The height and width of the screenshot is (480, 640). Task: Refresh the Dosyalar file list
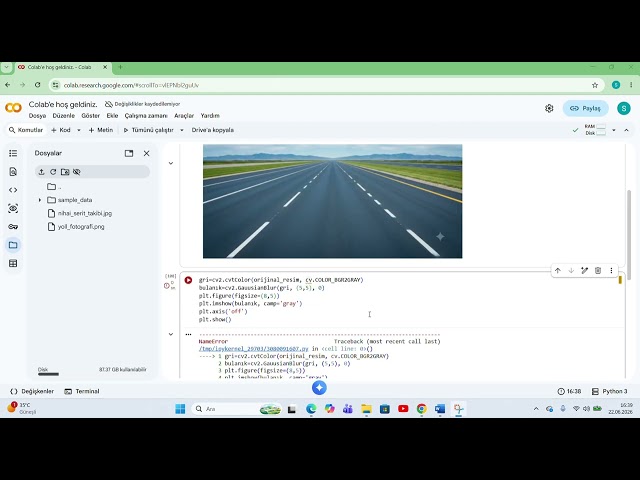(53, 172)
